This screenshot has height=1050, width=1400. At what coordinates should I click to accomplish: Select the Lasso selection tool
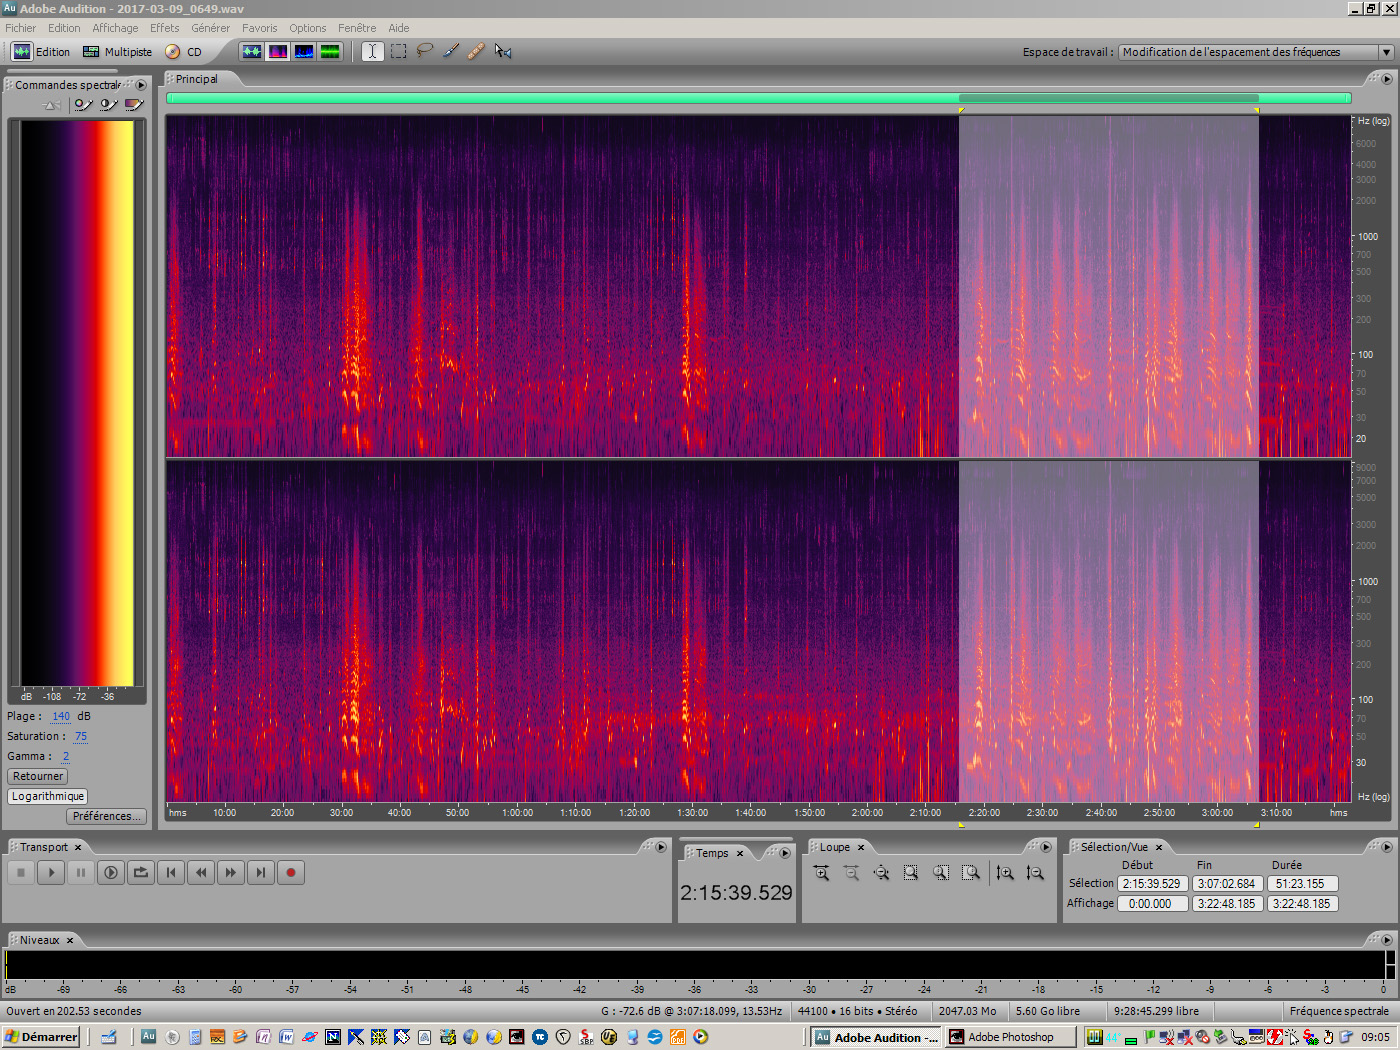[425, 51]
